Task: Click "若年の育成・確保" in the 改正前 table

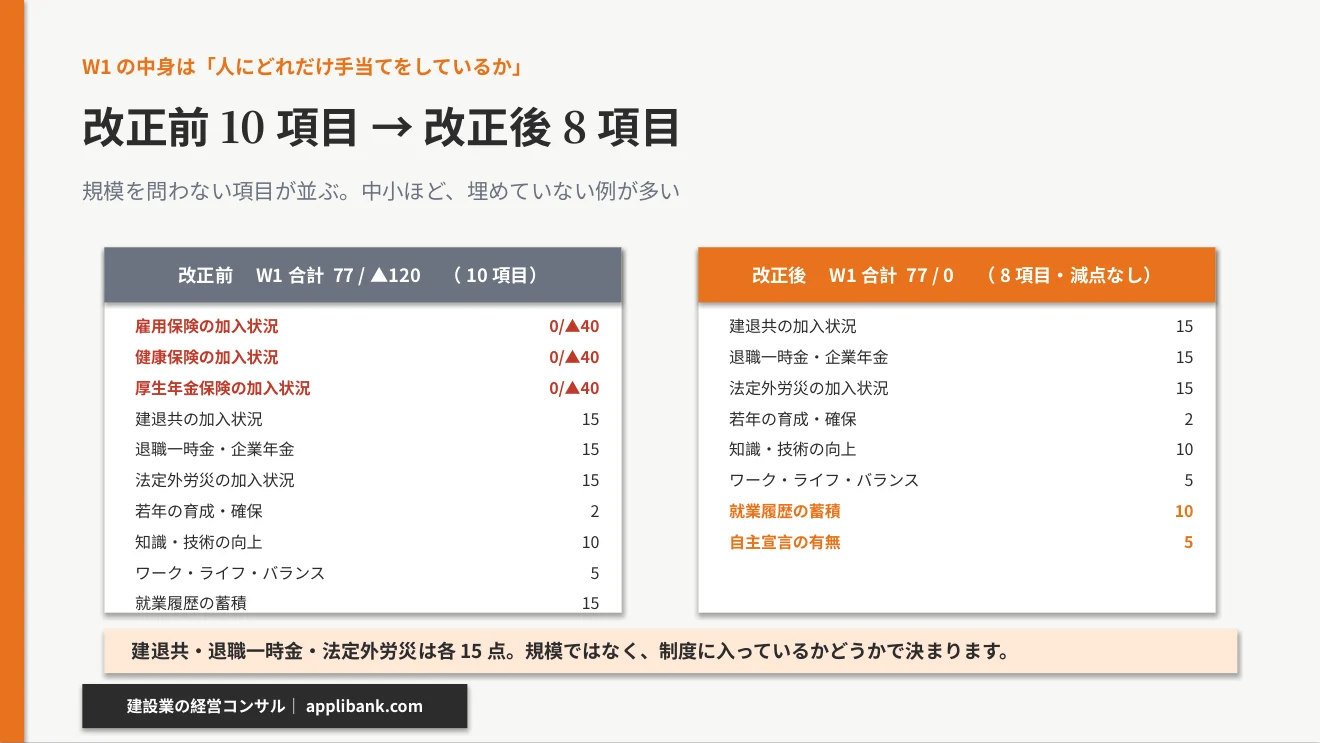Action: pos(199,511)
